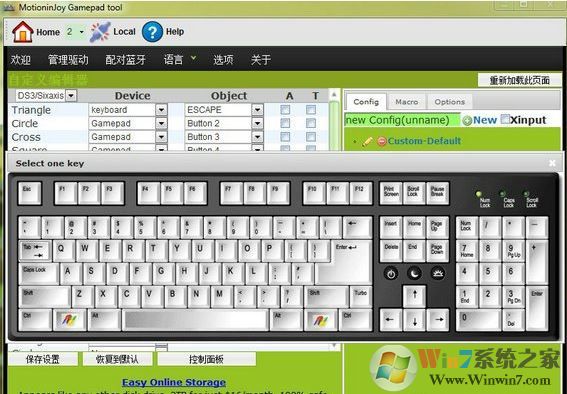
Task: Open the blue Help question mark icon
Action: pyautogui.click(x=152, y=32)
